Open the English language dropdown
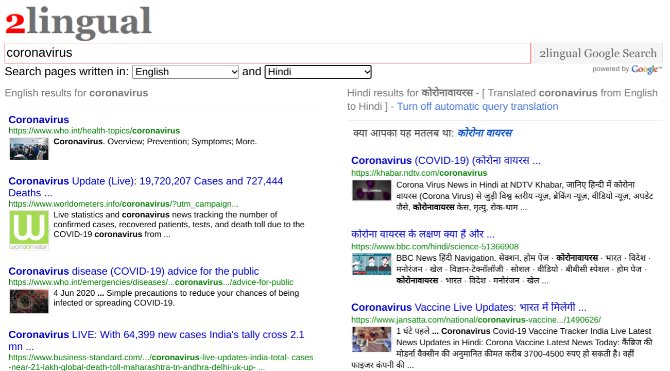 pos(185,72)
